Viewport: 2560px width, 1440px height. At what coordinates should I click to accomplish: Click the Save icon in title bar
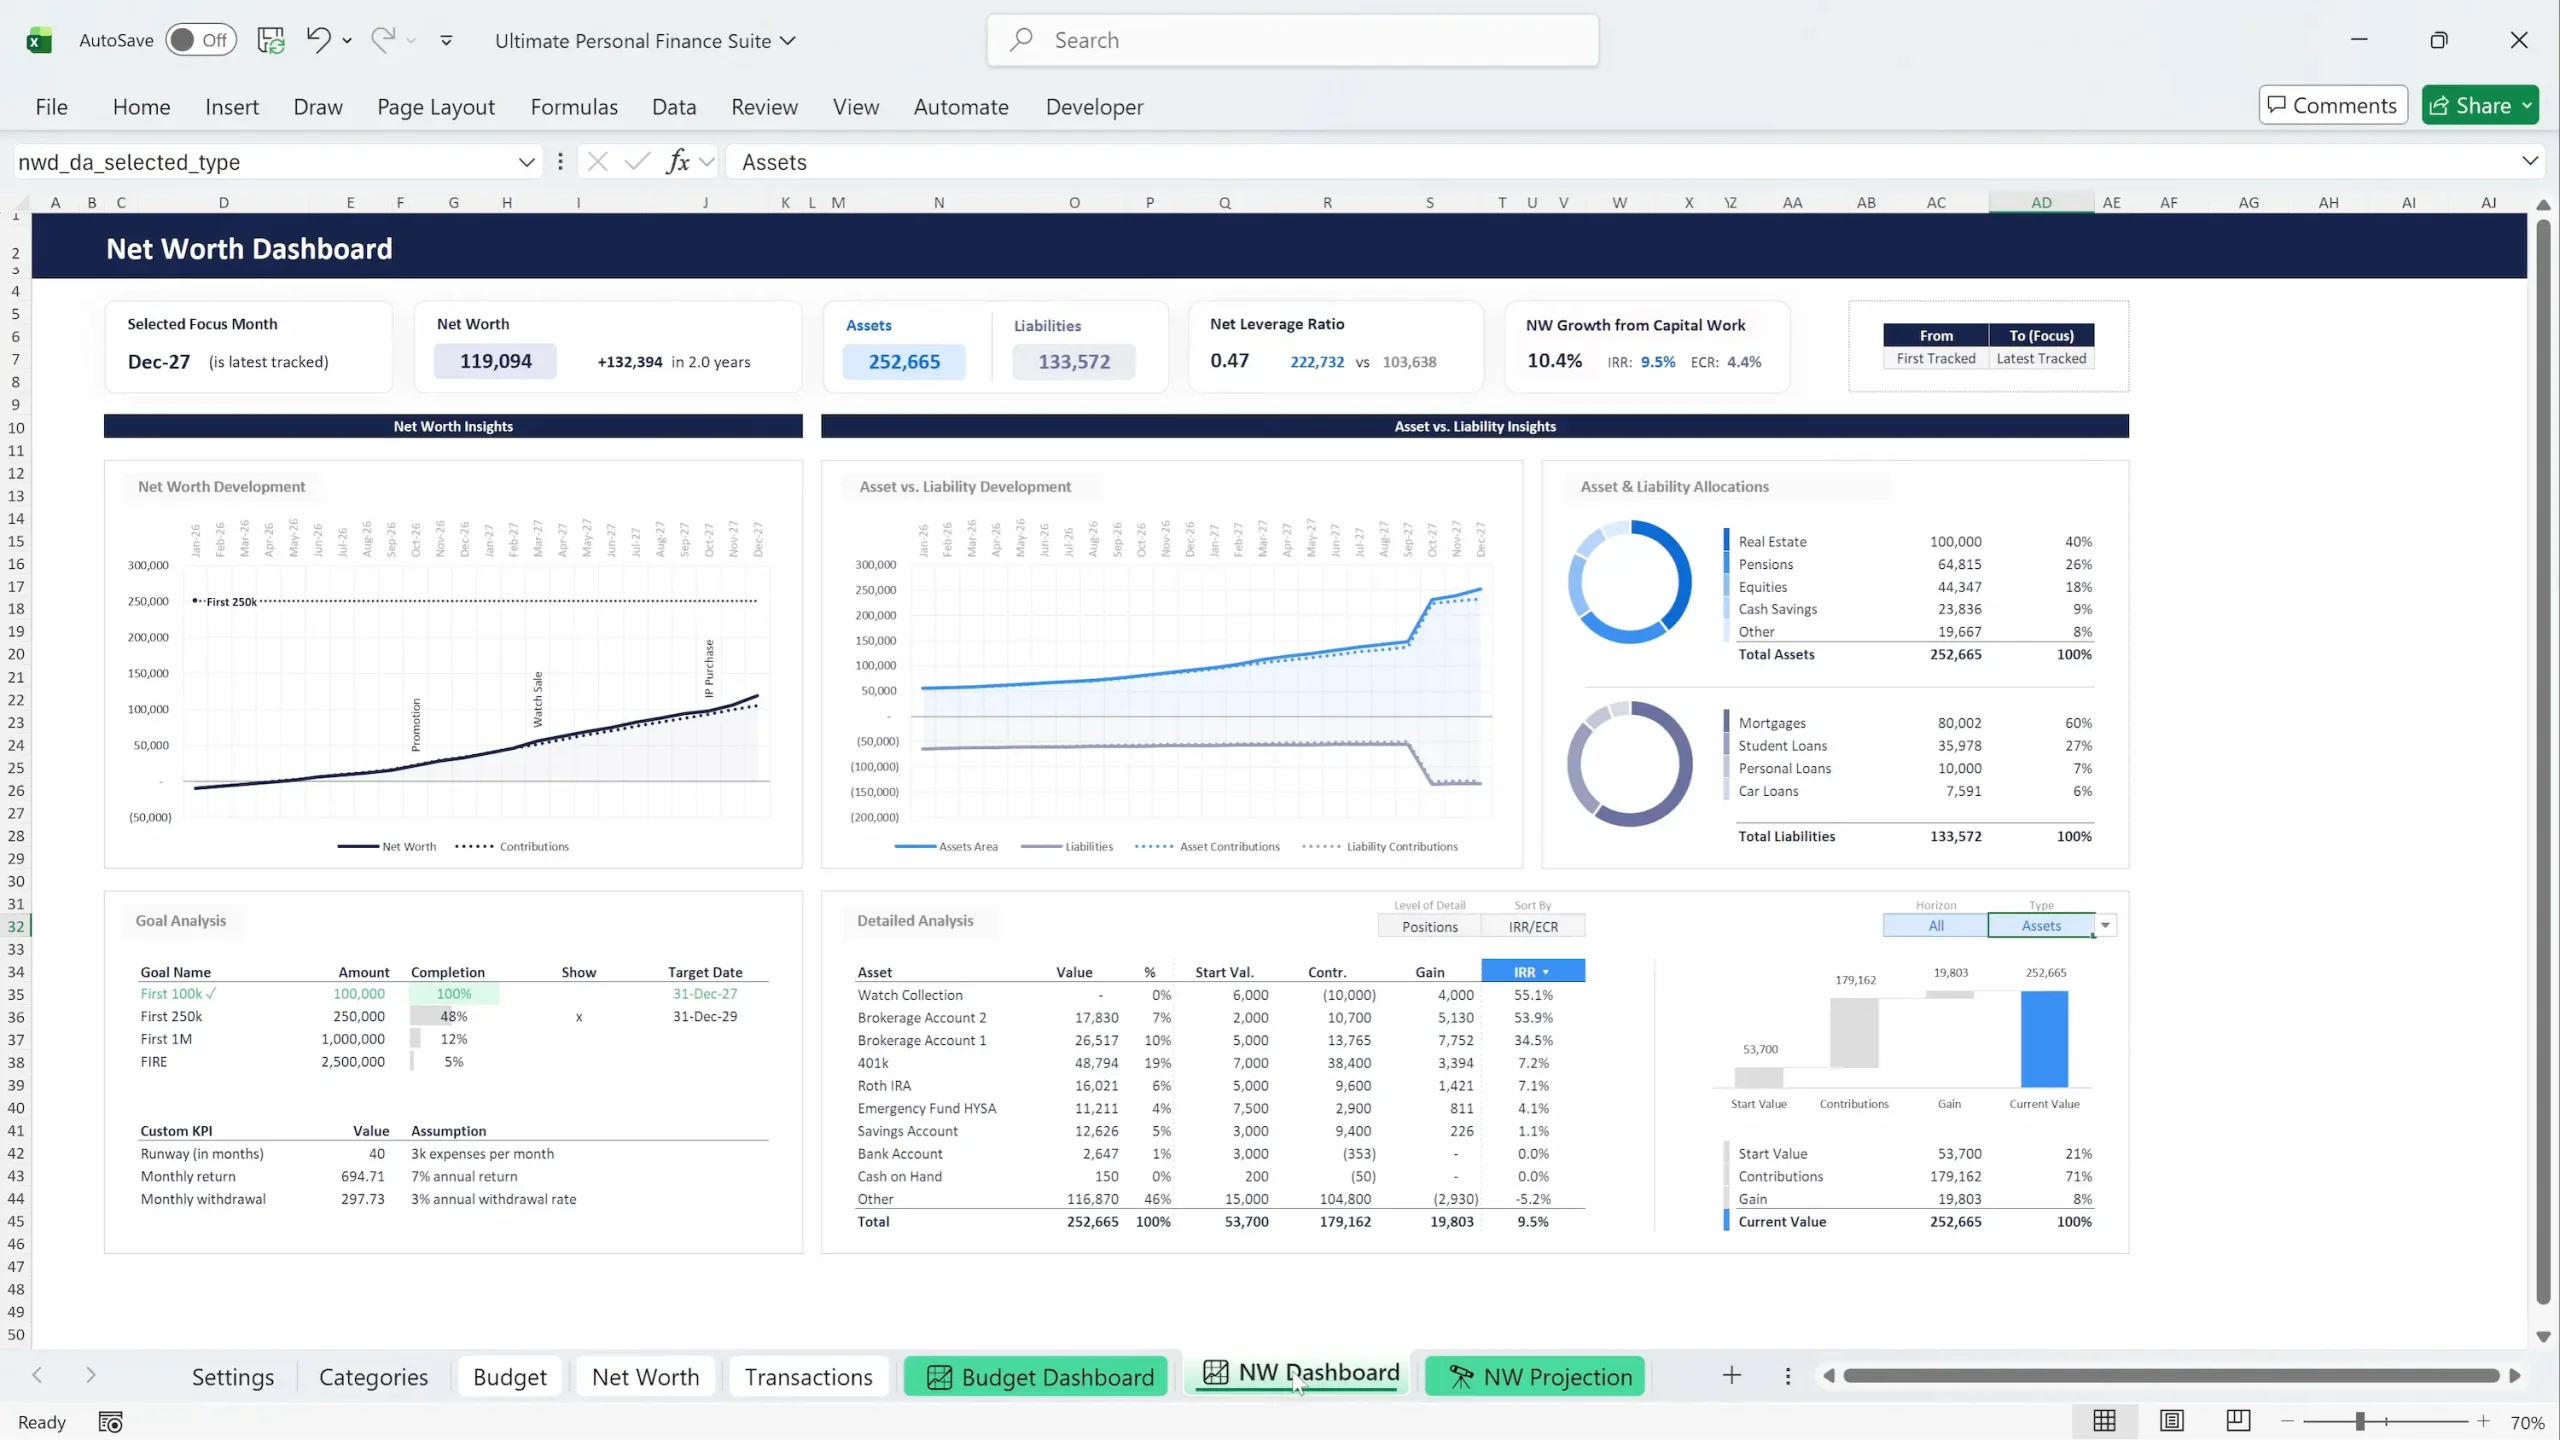270,40
